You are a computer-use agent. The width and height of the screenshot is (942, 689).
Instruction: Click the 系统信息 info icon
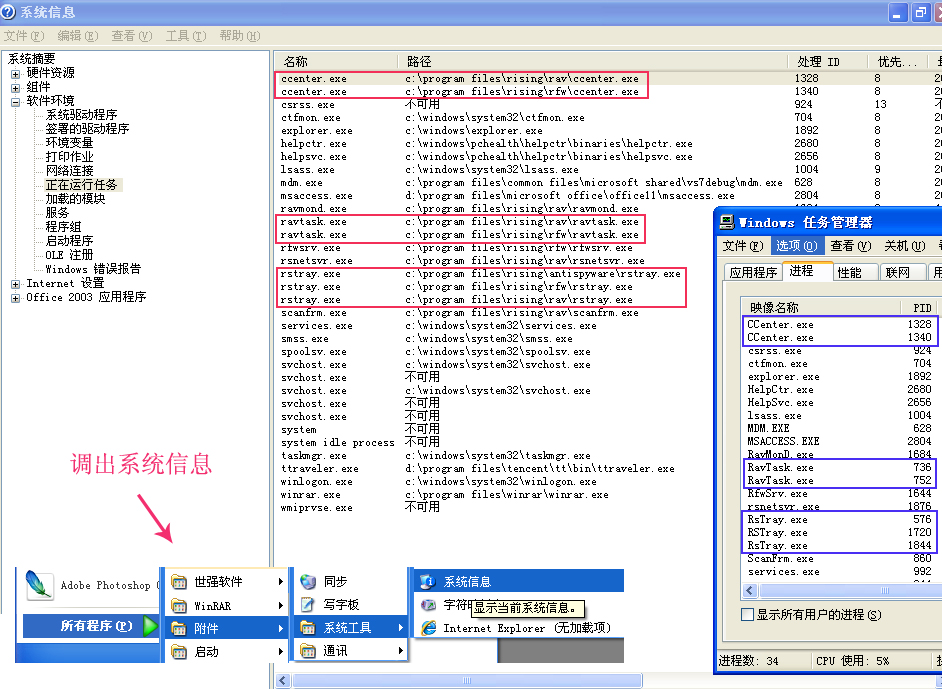[x=428, y=581]
